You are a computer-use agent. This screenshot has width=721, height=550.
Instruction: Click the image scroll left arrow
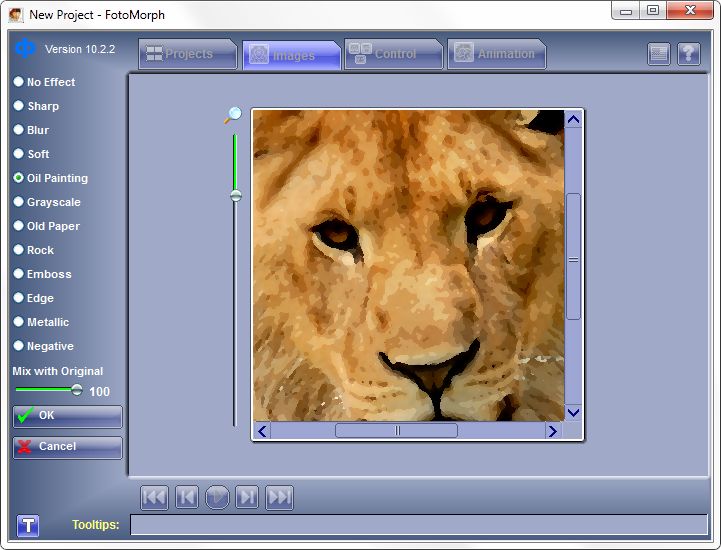[263, 431]
